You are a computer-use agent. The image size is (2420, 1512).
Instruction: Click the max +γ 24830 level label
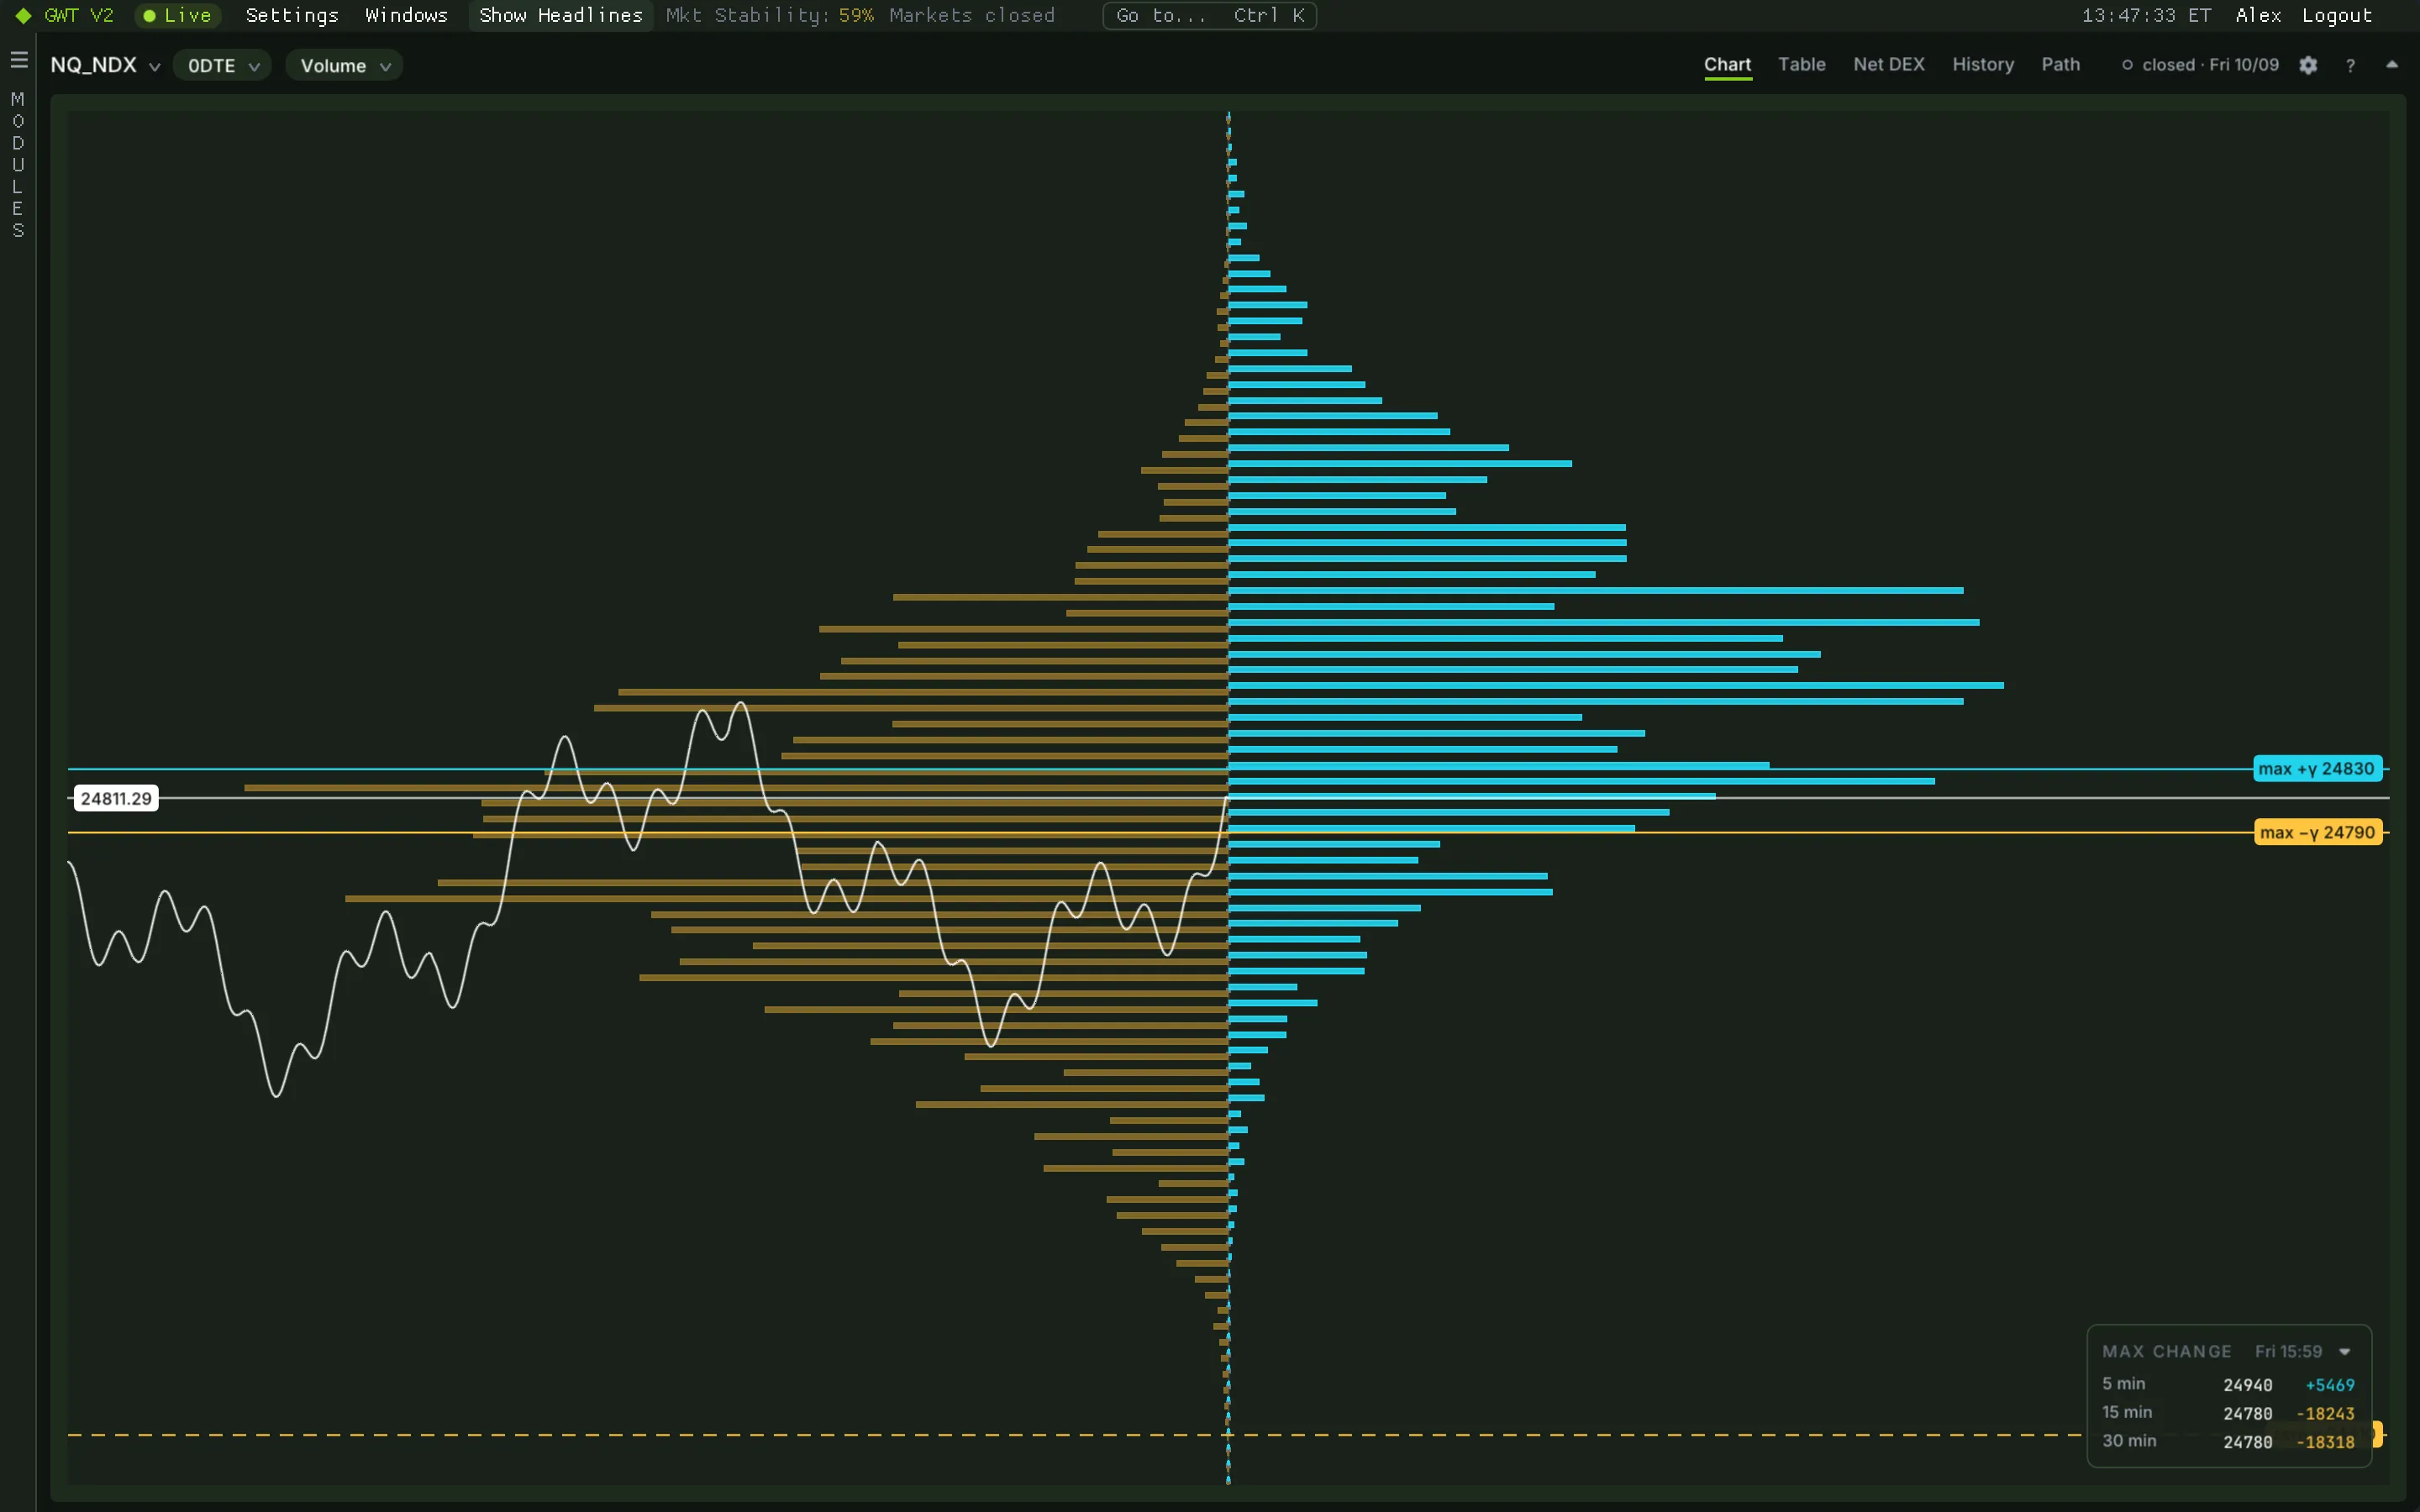coord(2318,769)
